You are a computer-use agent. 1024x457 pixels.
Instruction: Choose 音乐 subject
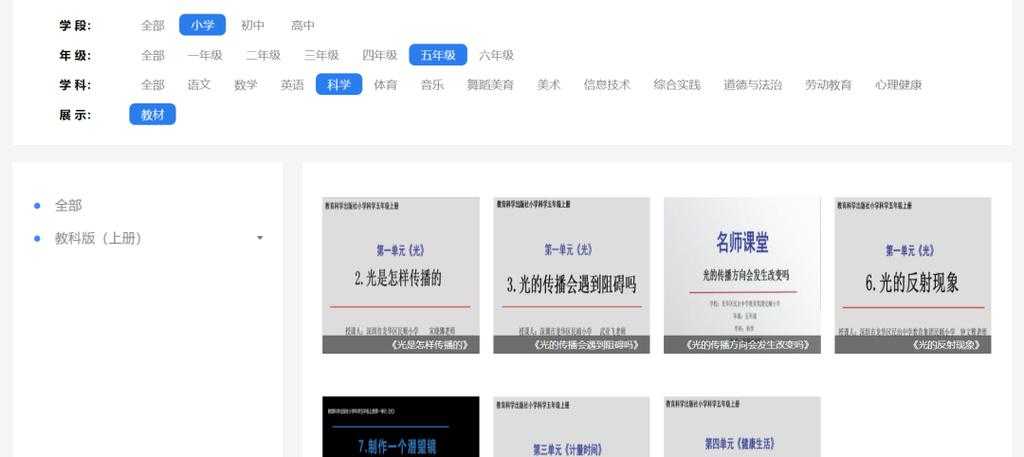click(x=432, y=85)
